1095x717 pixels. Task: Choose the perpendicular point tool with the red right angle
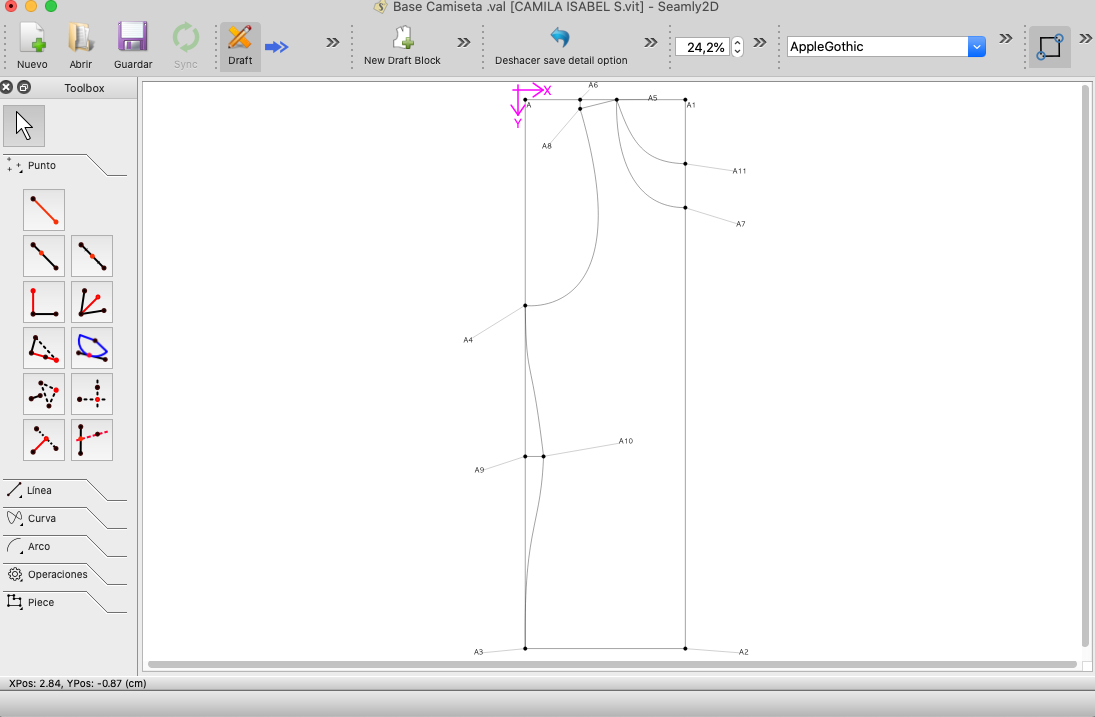pos(44,302)
